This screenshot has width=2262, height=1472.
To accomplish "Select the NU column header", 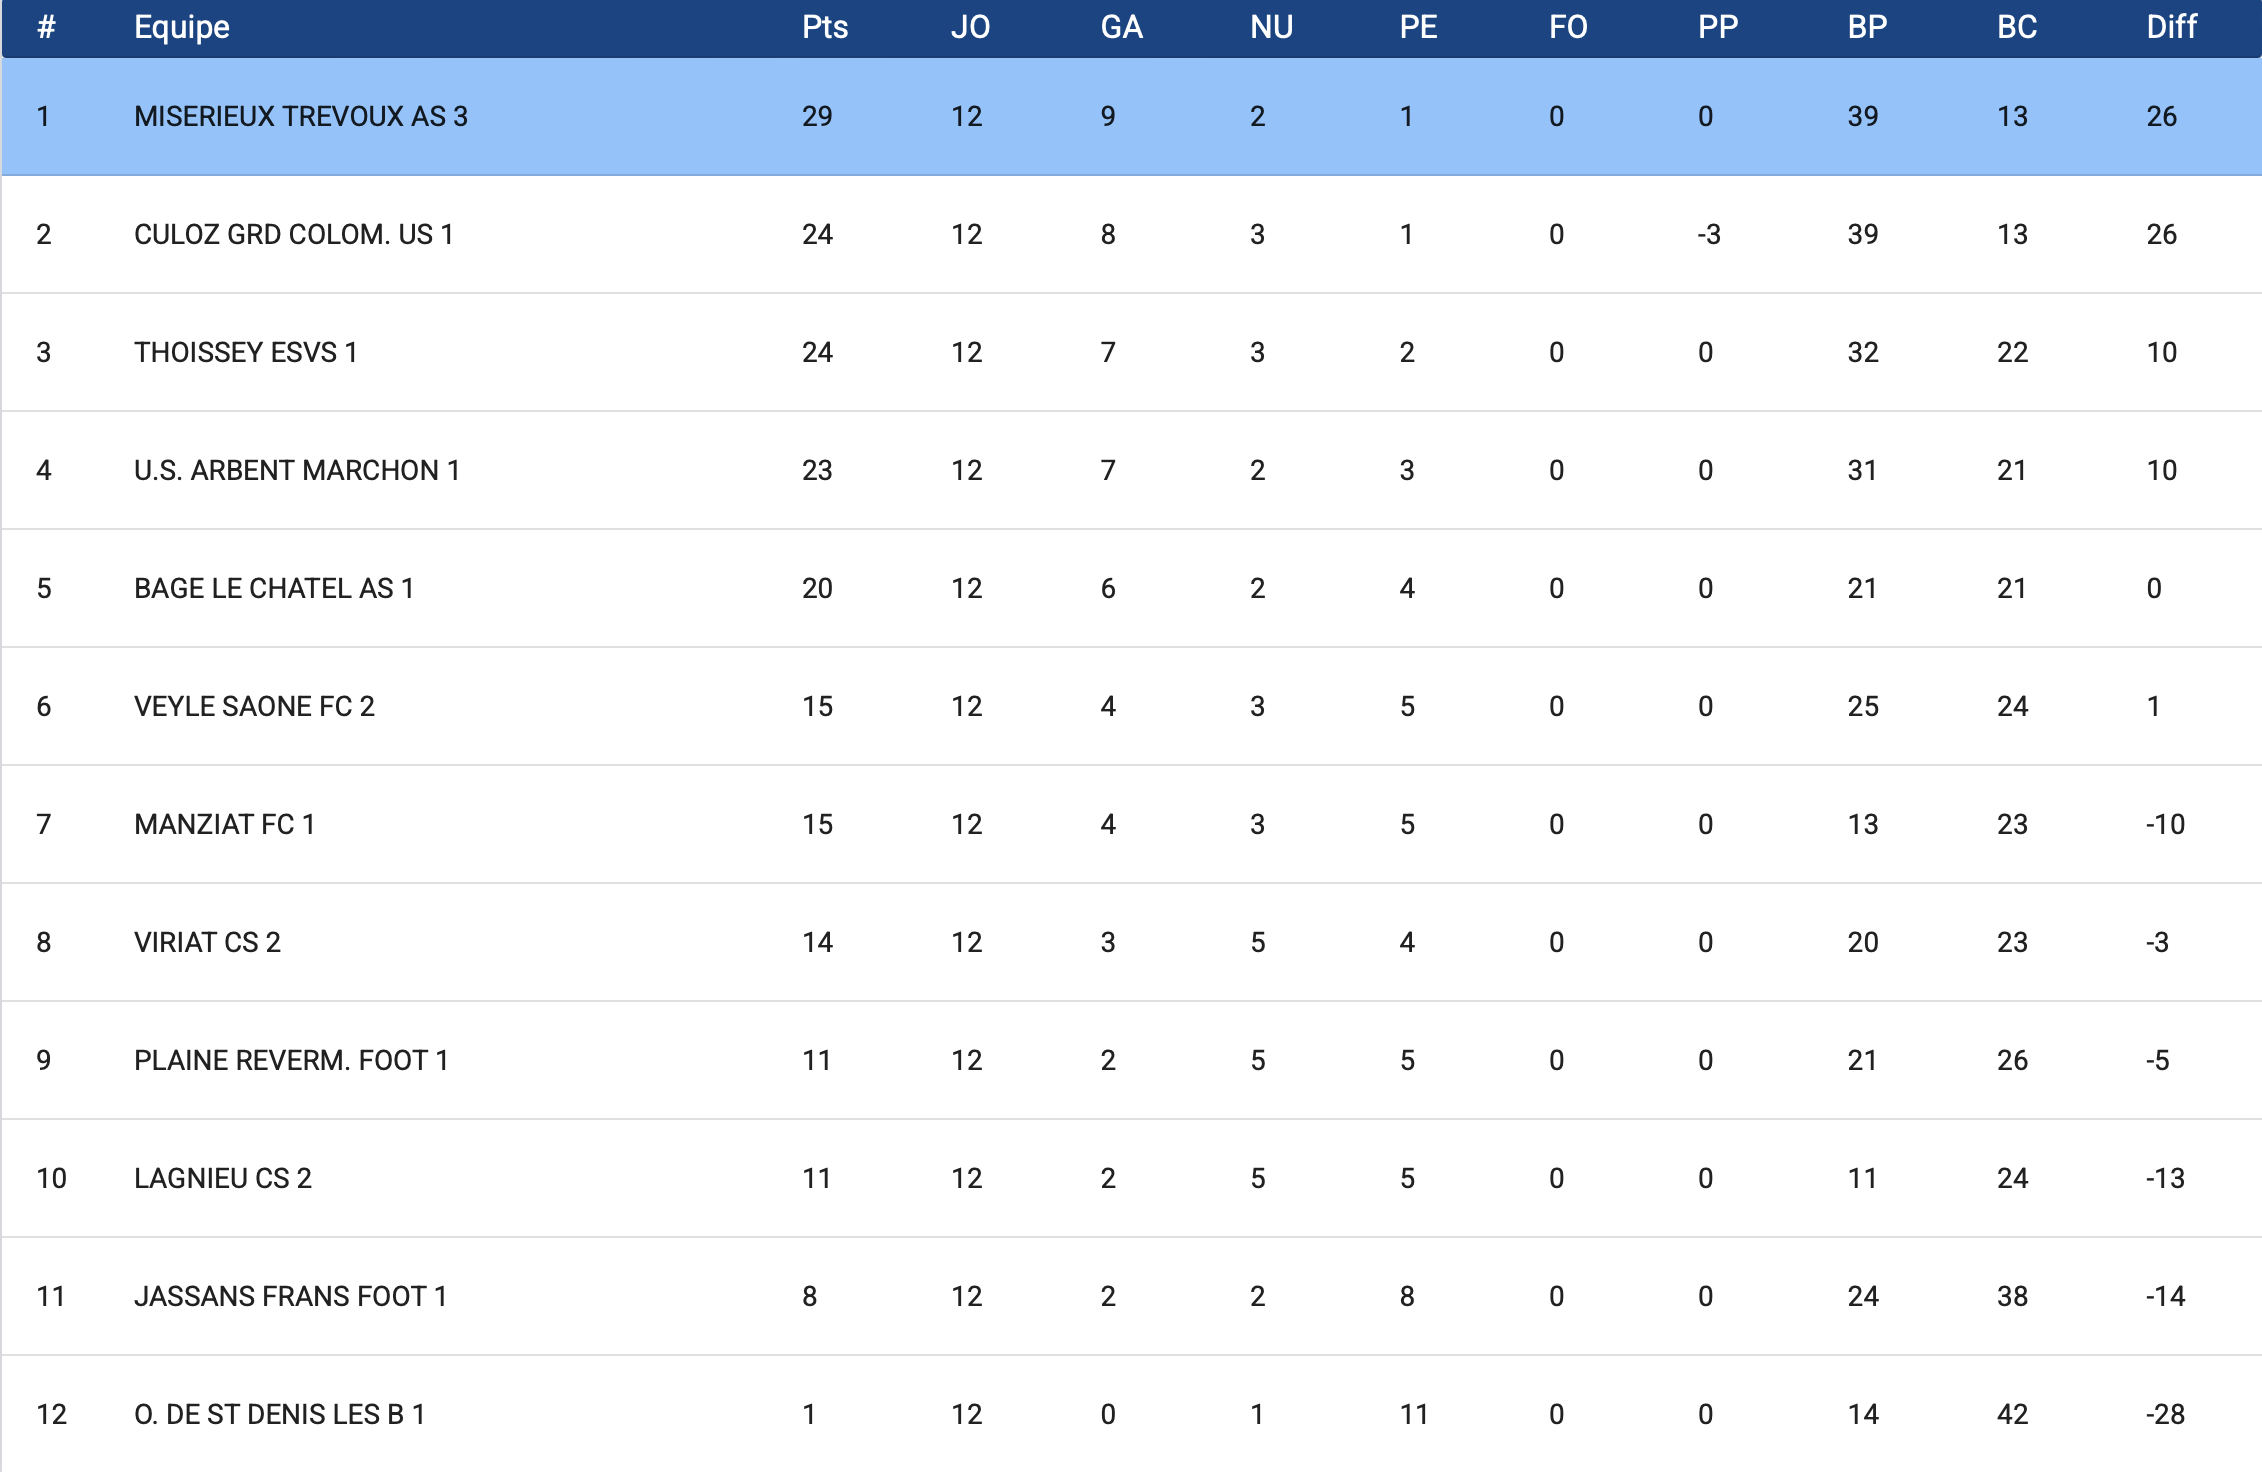I will coord(1271,27).
